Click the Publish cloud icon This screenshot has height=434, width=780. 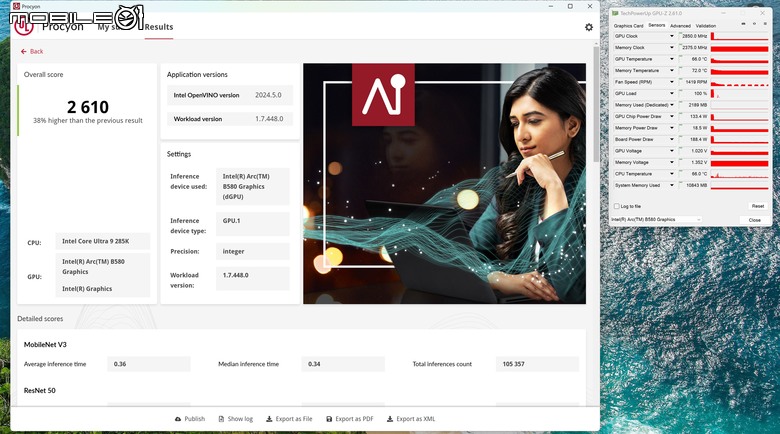[178, 419]
